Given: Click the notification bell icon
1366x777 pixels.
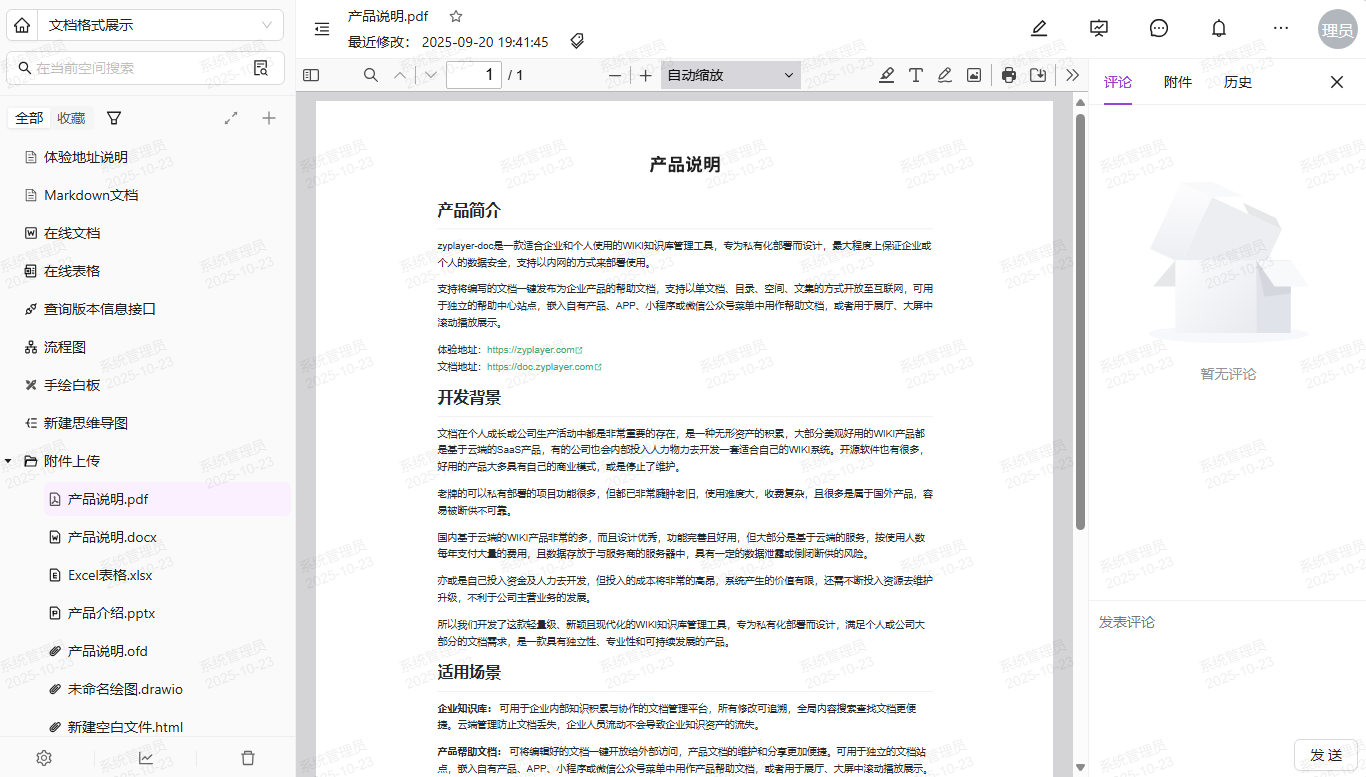Looking at the screenshot, I should click(x=1219, y=28).
